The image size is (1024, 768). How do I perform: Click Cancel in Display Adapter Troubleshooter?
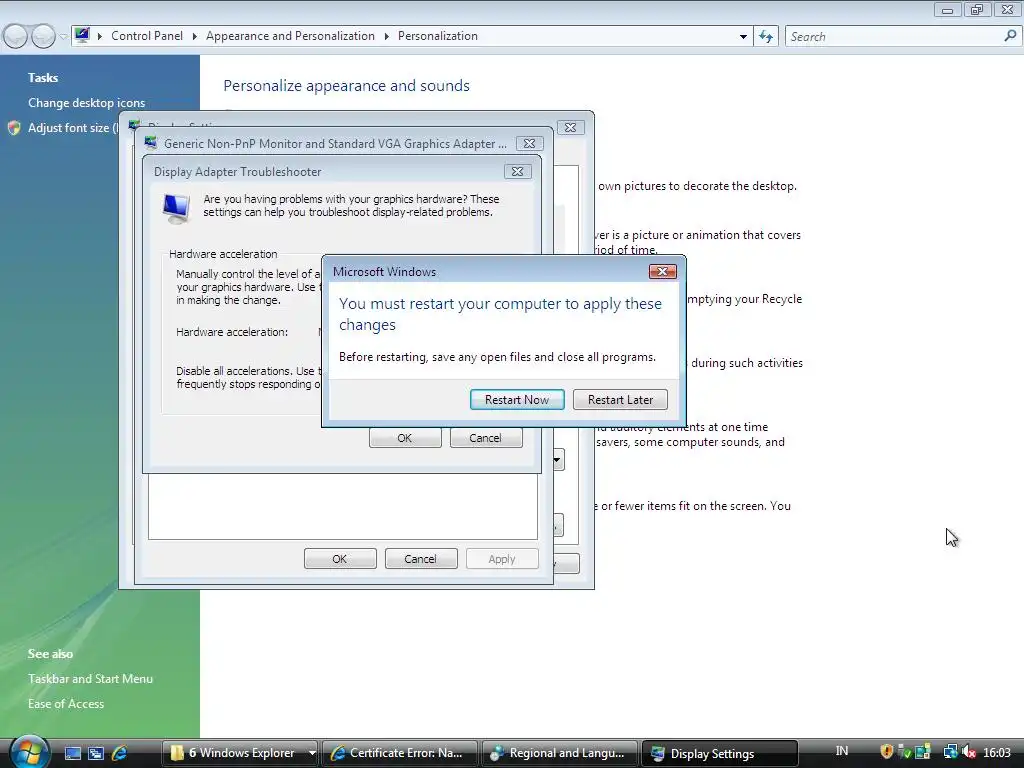[485, 438]
